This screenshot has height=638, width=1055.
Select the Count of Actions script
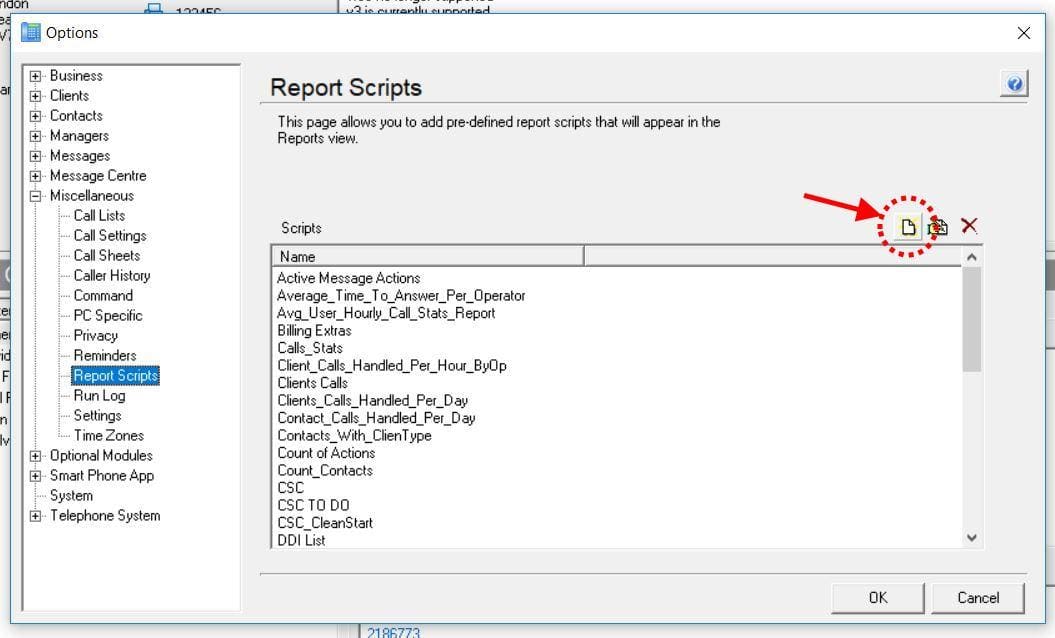tap(326, 453)
